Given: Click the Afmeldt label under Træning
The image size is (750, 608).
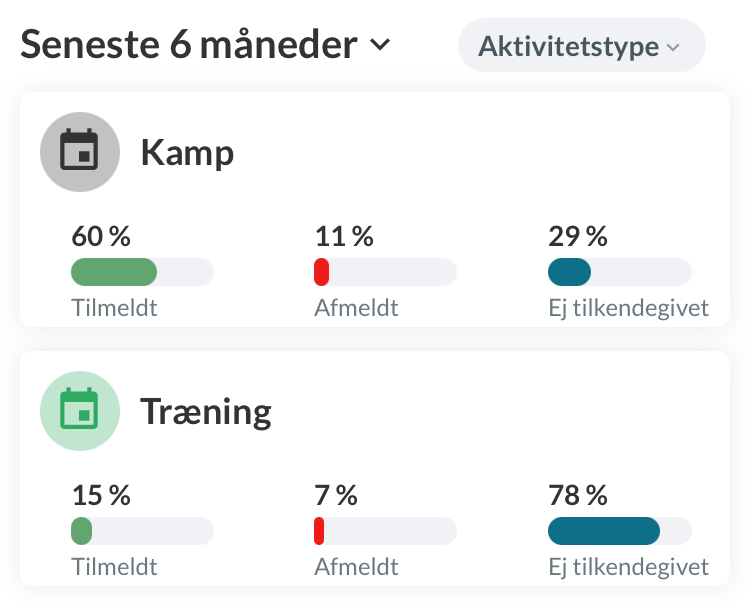Looking at the screenshot, I should coord(356,567).
